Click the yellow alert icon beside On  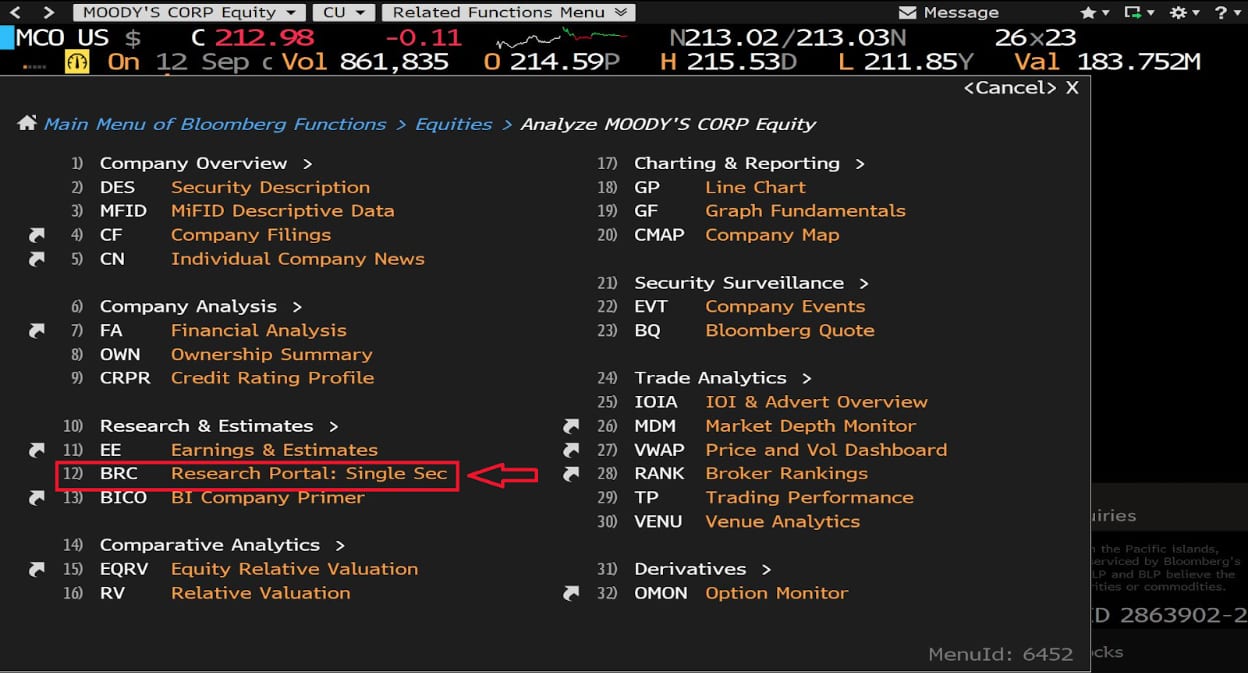pyautogui.click(x=77, y=61)
